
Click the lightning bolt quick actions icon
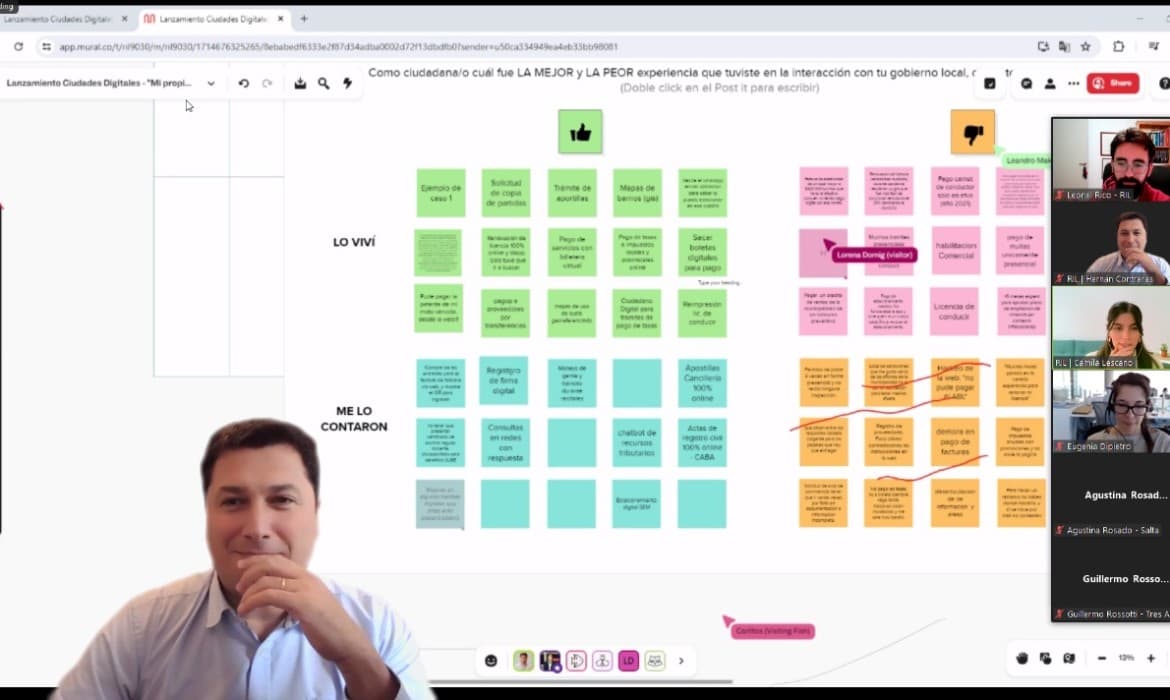pos(348,84)
